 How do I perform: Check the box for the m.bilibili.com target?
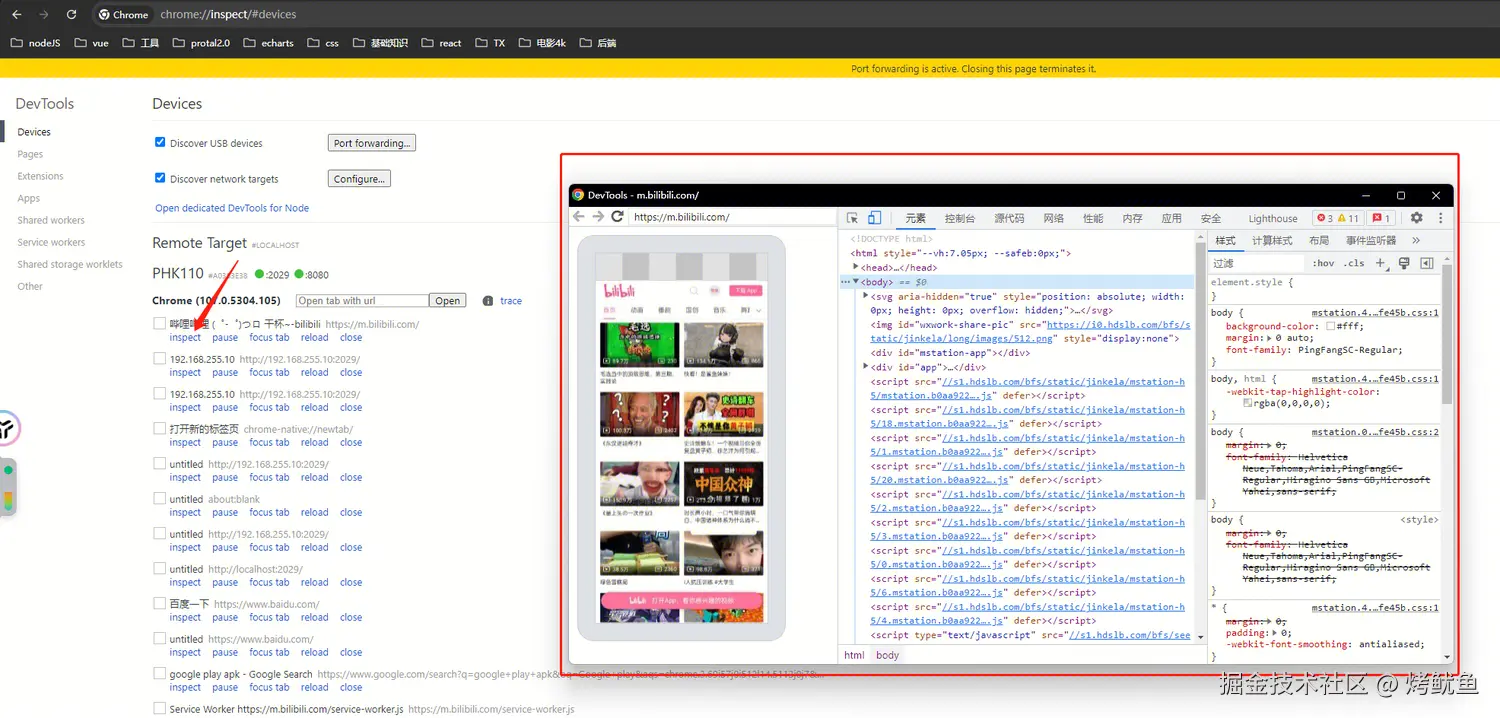(160, 324)
